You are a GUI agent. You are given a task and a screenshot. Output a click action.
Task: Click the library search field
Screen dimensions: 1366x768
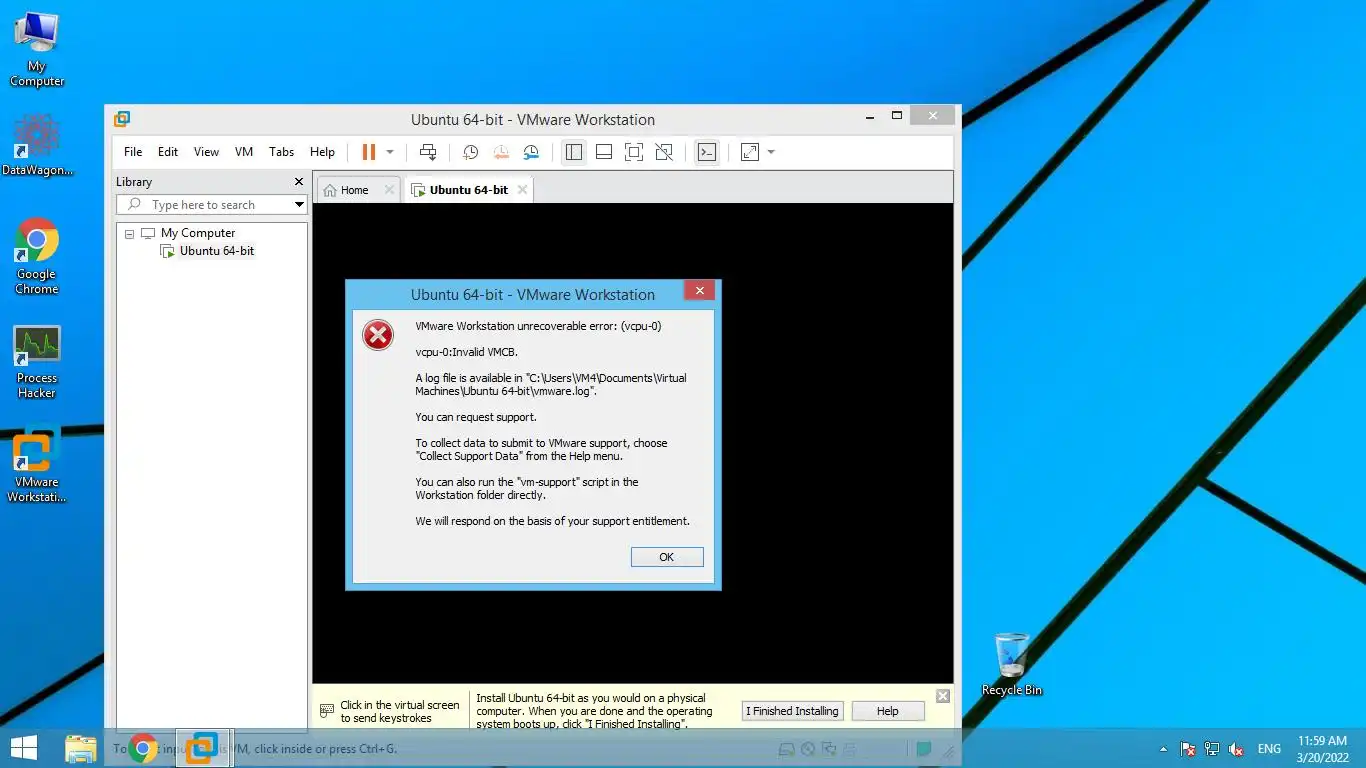(x=204, y=205)
